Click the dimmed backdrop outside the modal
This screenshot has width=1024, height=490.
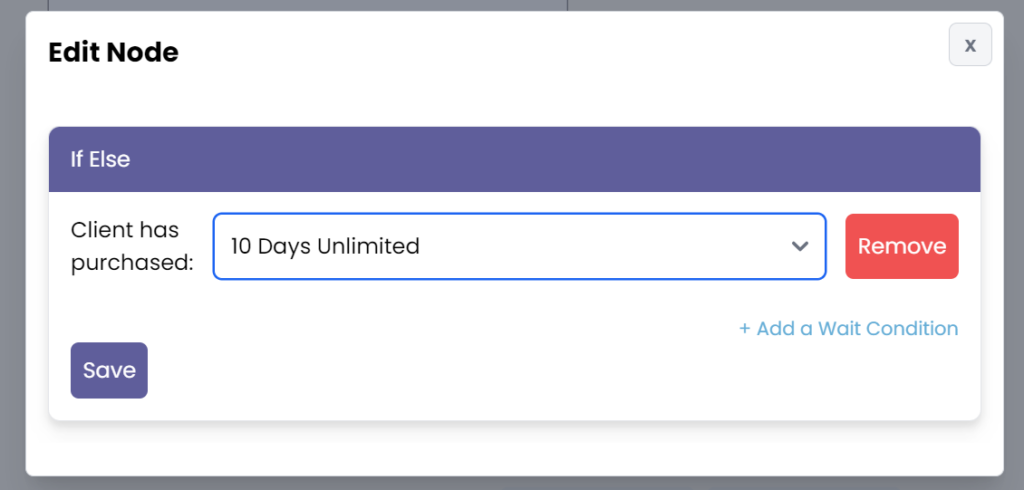click(x=12, y=250)
